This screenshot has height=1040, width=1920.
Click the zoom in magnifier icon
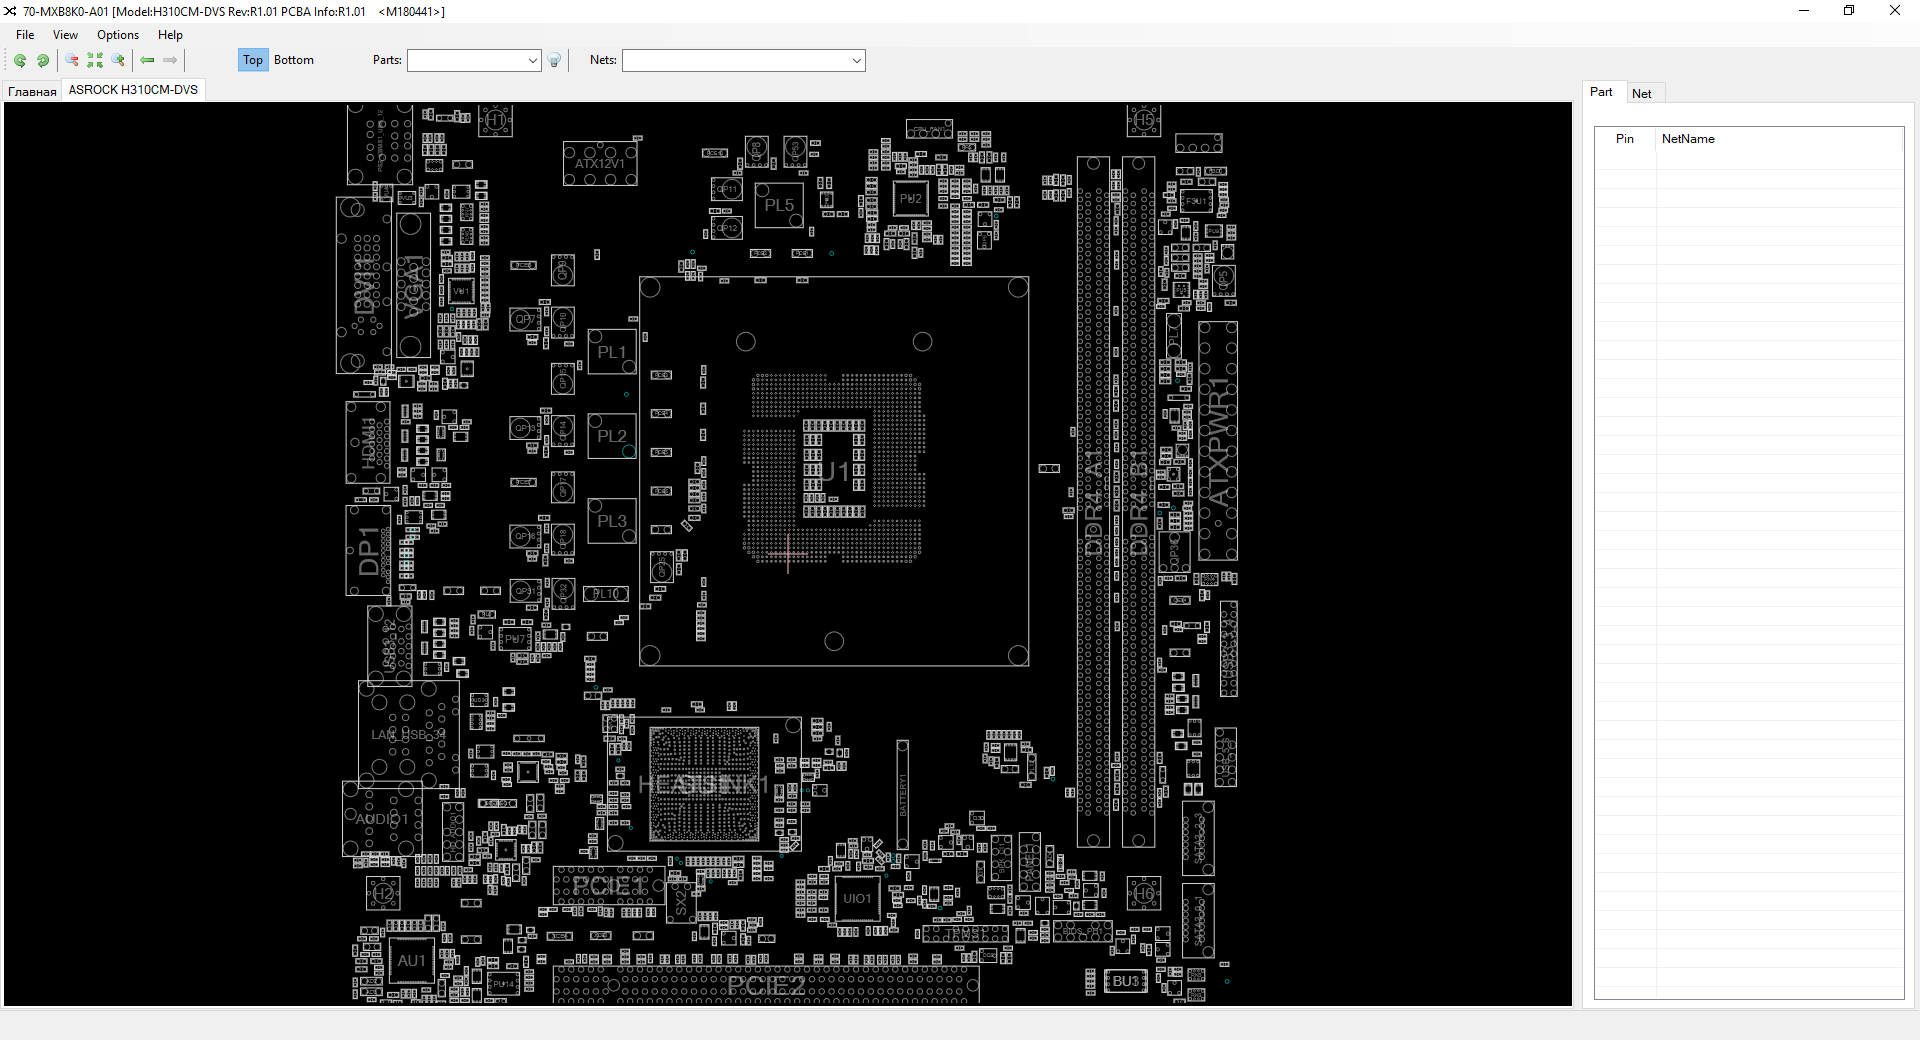pos(118,61)
